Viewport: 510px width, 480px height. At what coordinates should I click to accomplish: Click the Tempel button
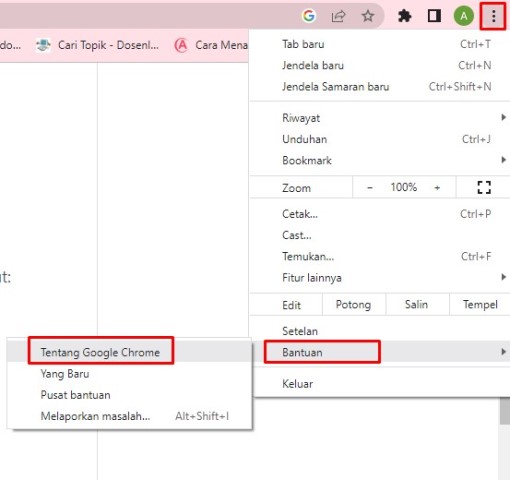pyautogui.click(x=480, y=304)
